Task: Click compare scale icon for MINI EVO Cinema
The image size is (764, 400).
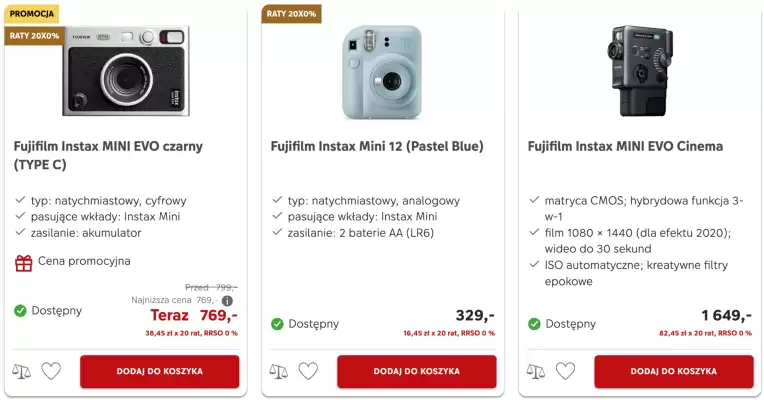Action: click(x=536, y=371)
